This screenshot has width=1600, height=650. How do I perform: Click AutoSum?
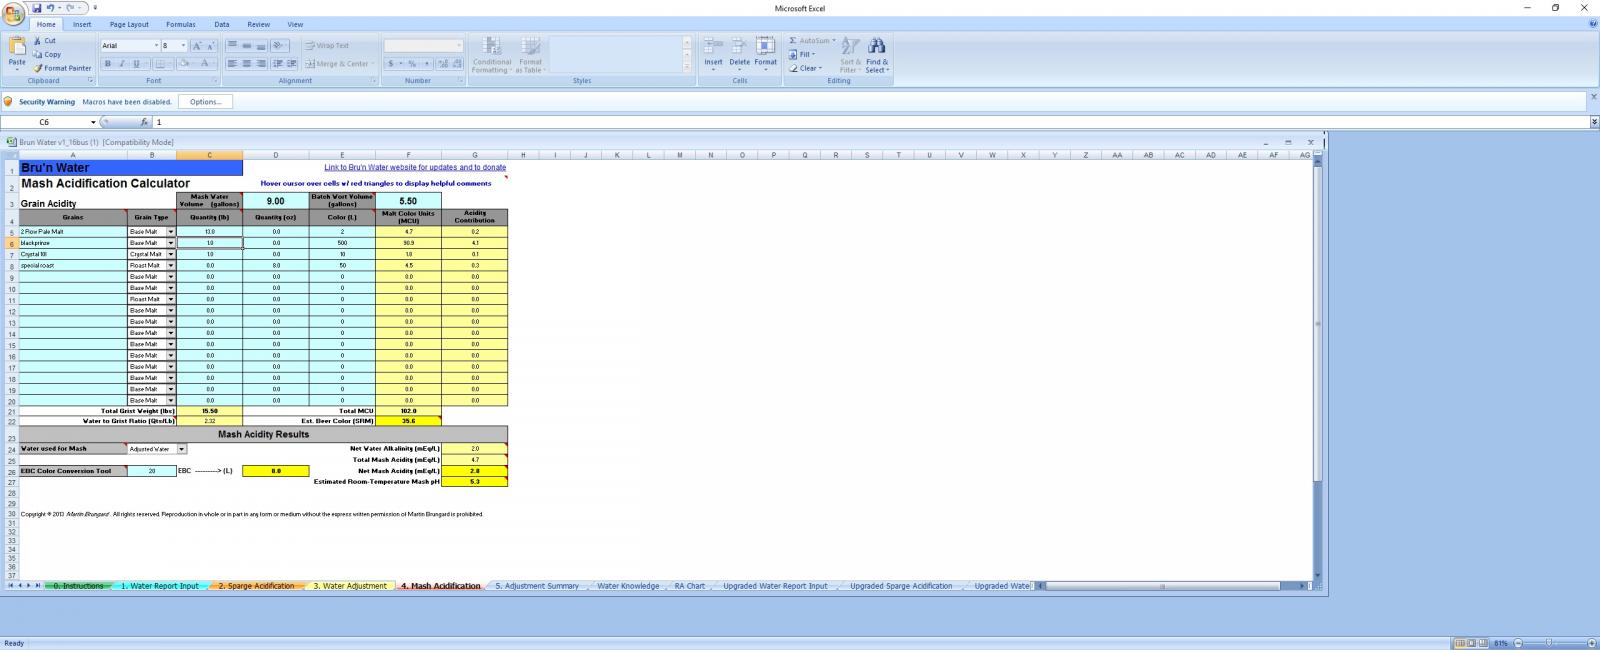pos(812,41)
